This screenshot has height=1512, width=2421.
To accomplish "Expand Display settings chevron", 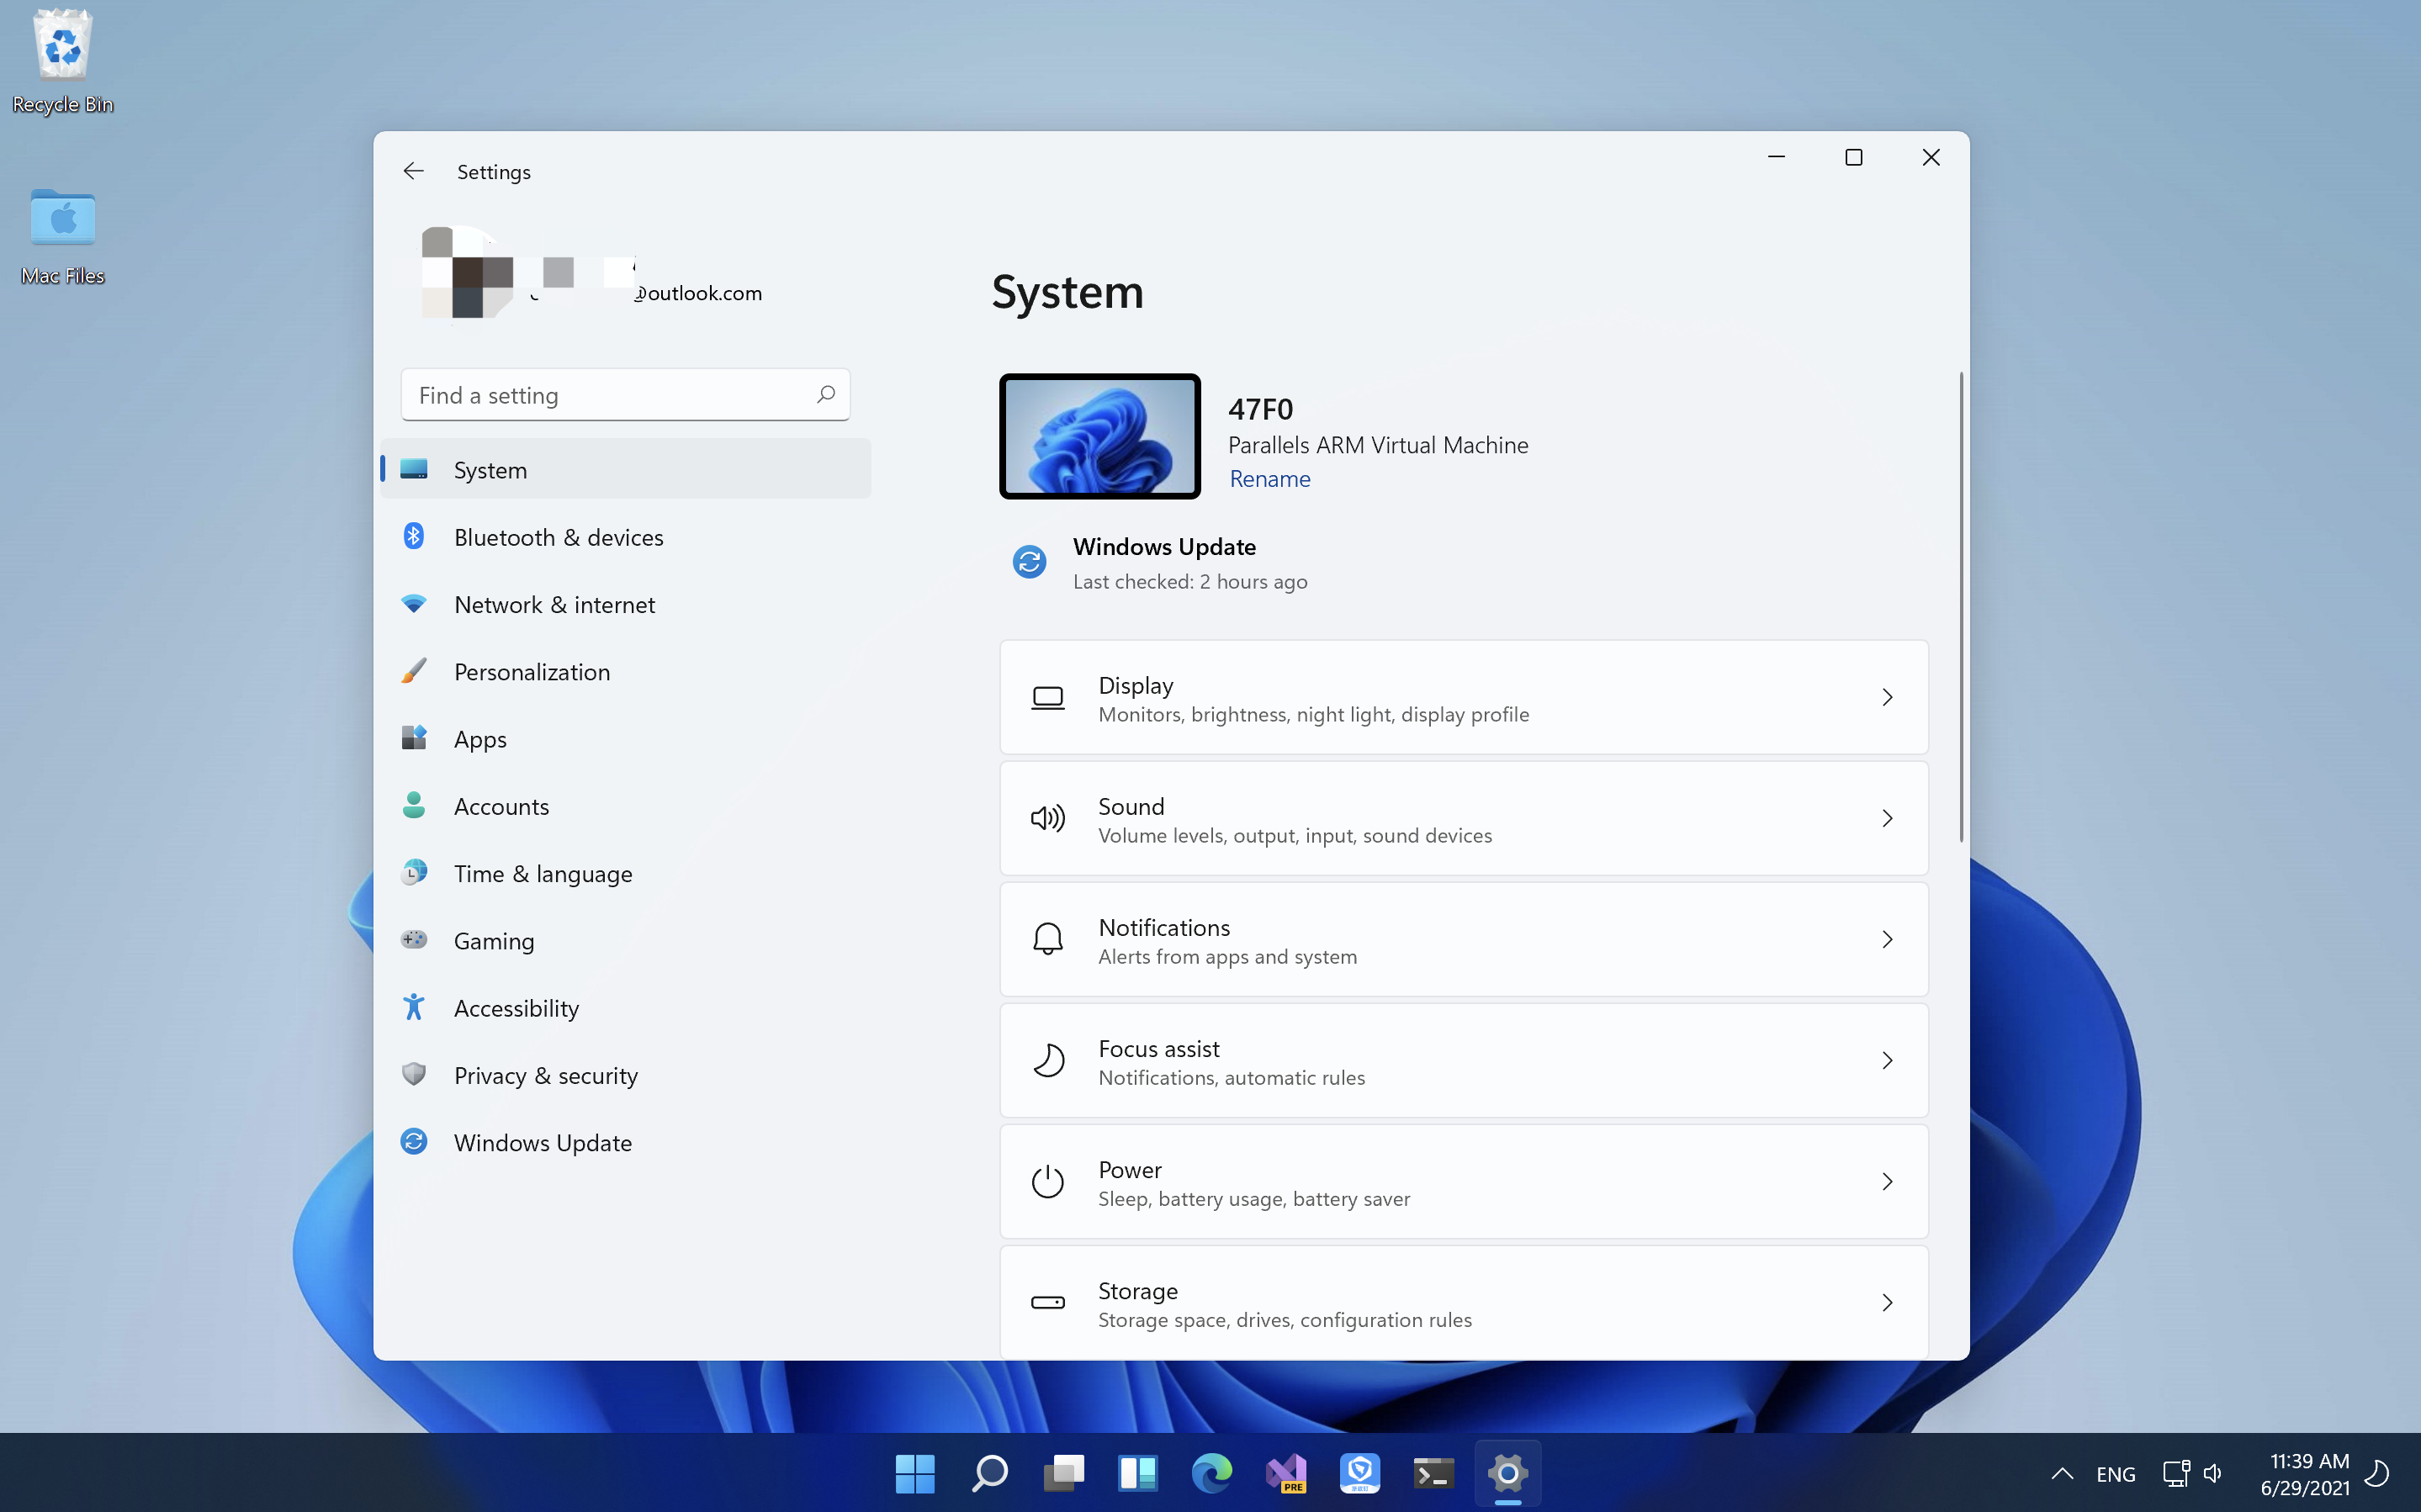I will point(1887,697).
